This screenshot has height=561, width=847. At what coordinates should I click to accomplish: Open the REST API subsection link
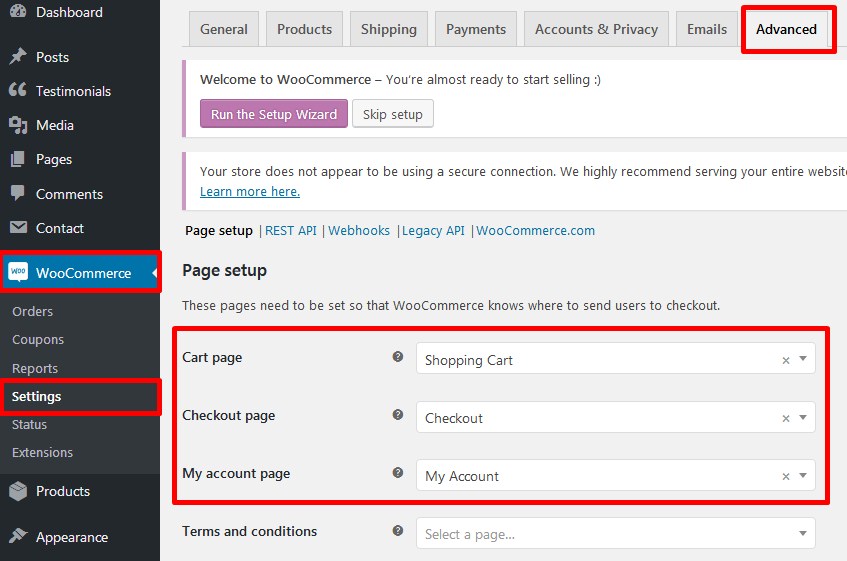coord(291,231)
